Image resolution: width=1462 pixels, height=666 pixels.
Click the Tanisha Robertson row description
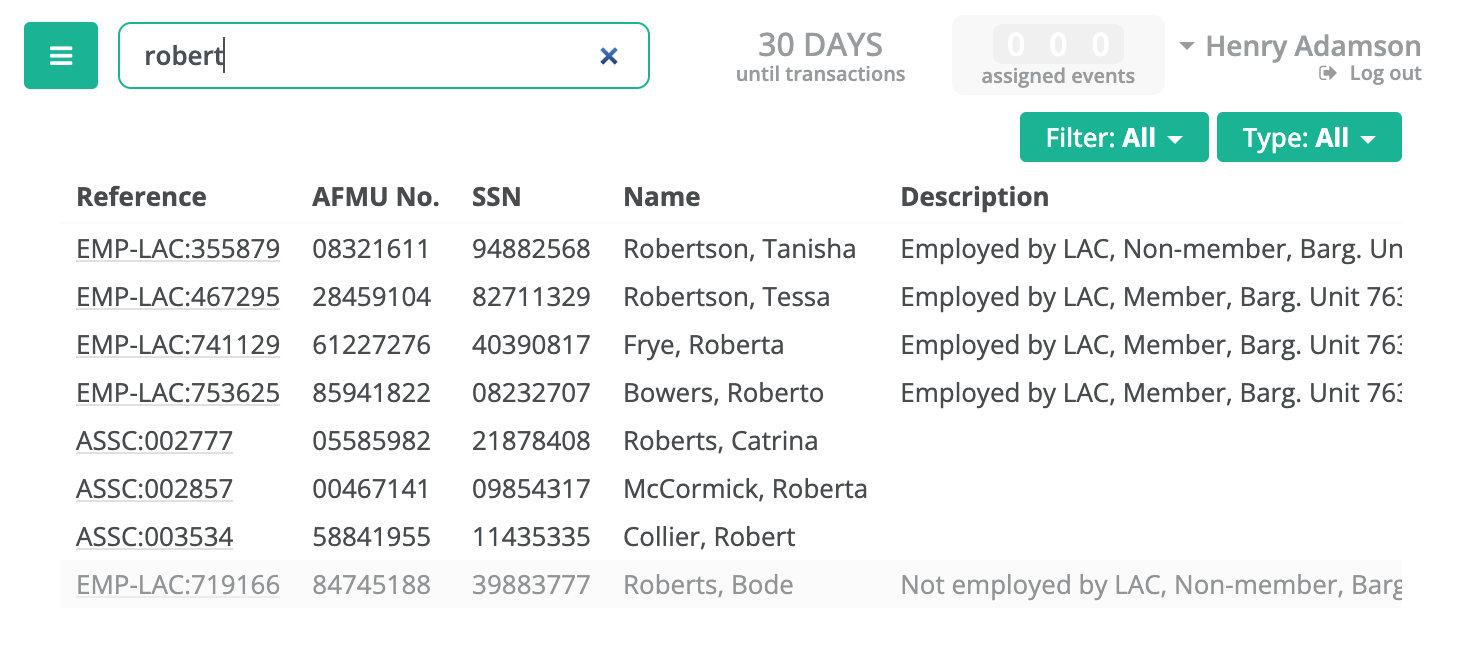point(1151,249)
